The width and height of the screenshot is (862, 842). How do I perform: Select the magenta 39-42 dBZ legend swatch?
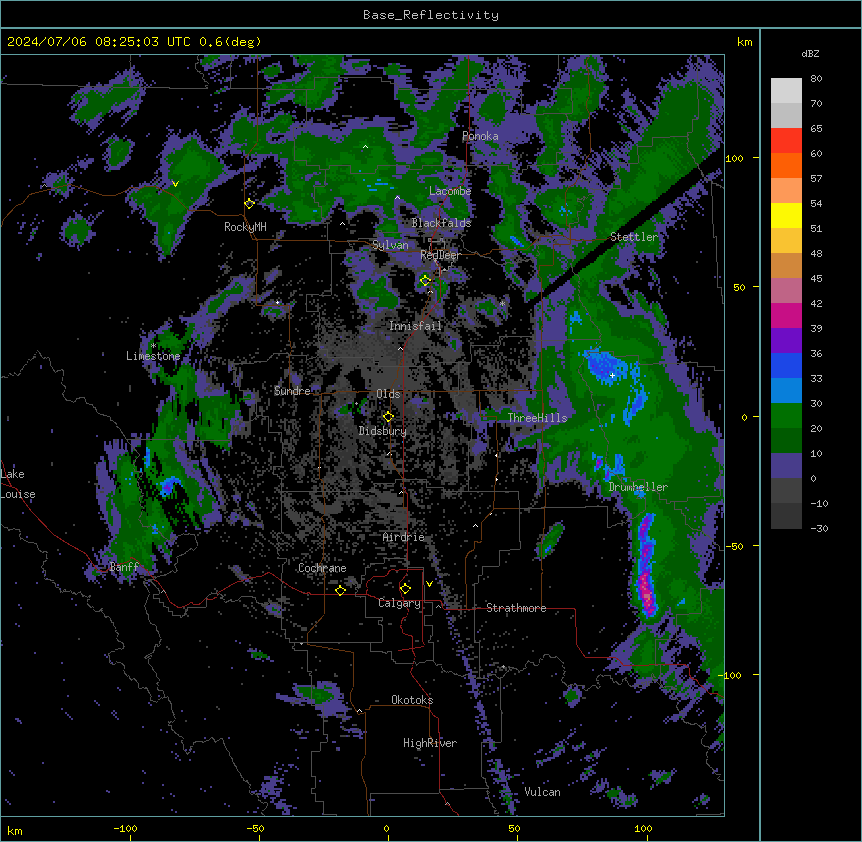coord(786,315)
